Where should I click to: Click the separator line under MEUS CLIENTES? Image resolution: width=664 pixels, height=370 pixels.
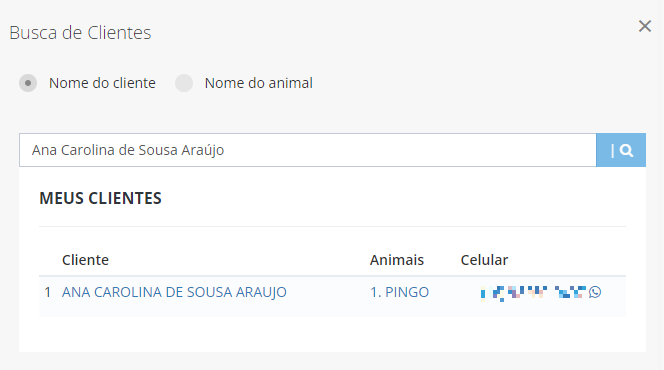(332, 226)
